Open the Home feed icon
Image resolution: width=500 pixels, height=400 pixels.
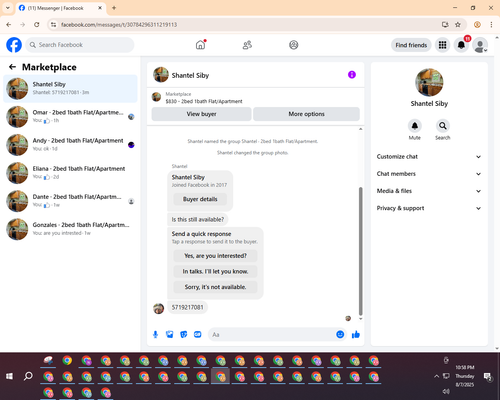pyautogui.click(x=200, y=45)
